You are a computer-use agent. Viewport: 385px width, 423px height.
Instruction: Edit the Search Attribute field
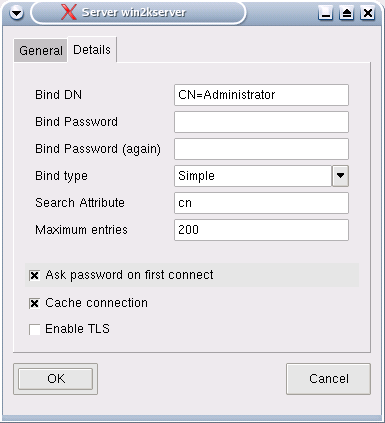pyautogui.click(x=261, y=203)
